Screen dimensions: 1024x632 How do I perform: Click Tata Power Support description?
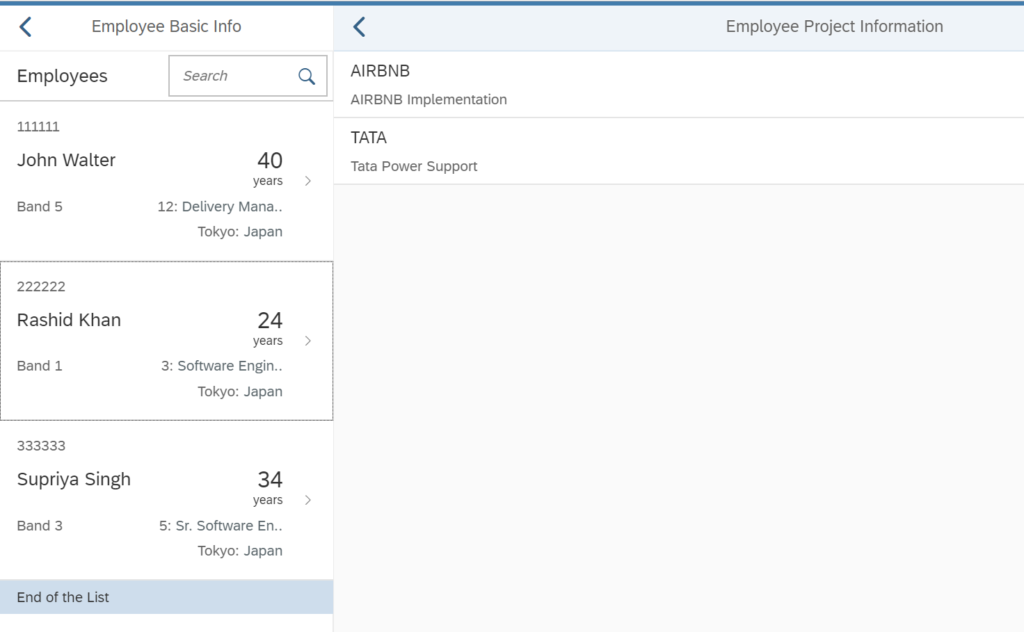414,166
